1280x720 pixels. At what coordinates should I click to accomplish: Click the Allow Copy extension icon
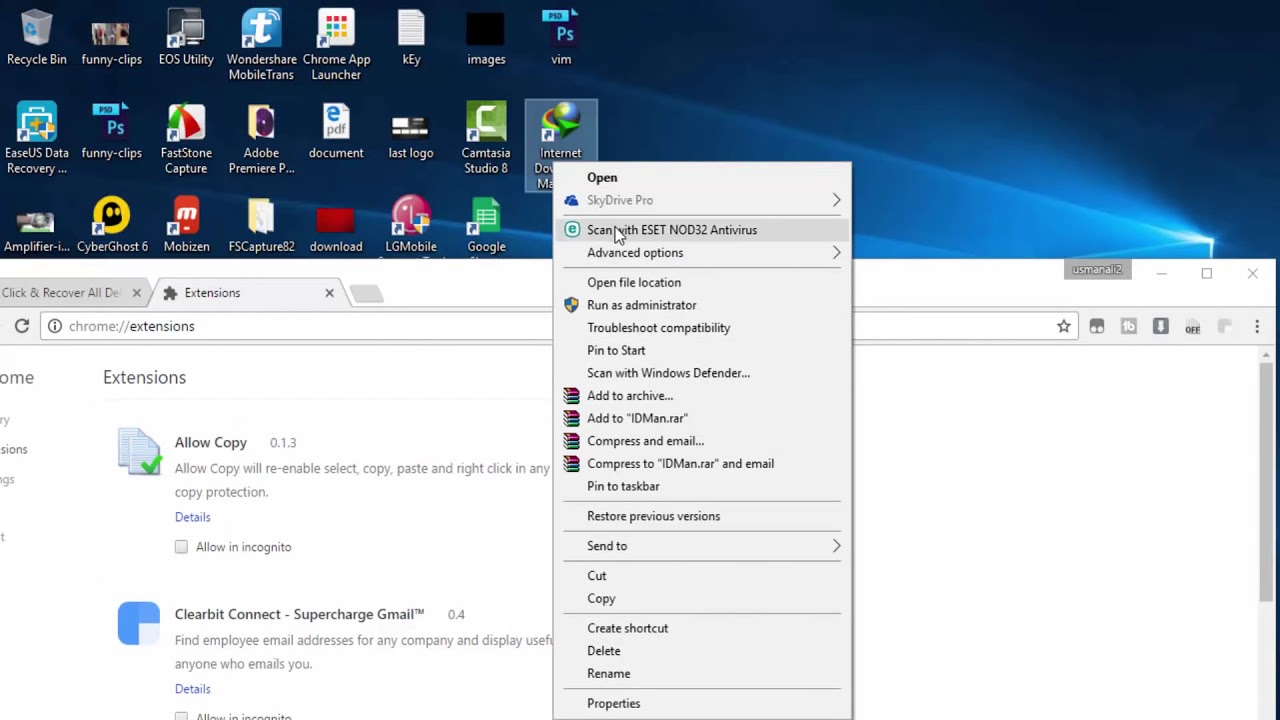coord(139,451)
